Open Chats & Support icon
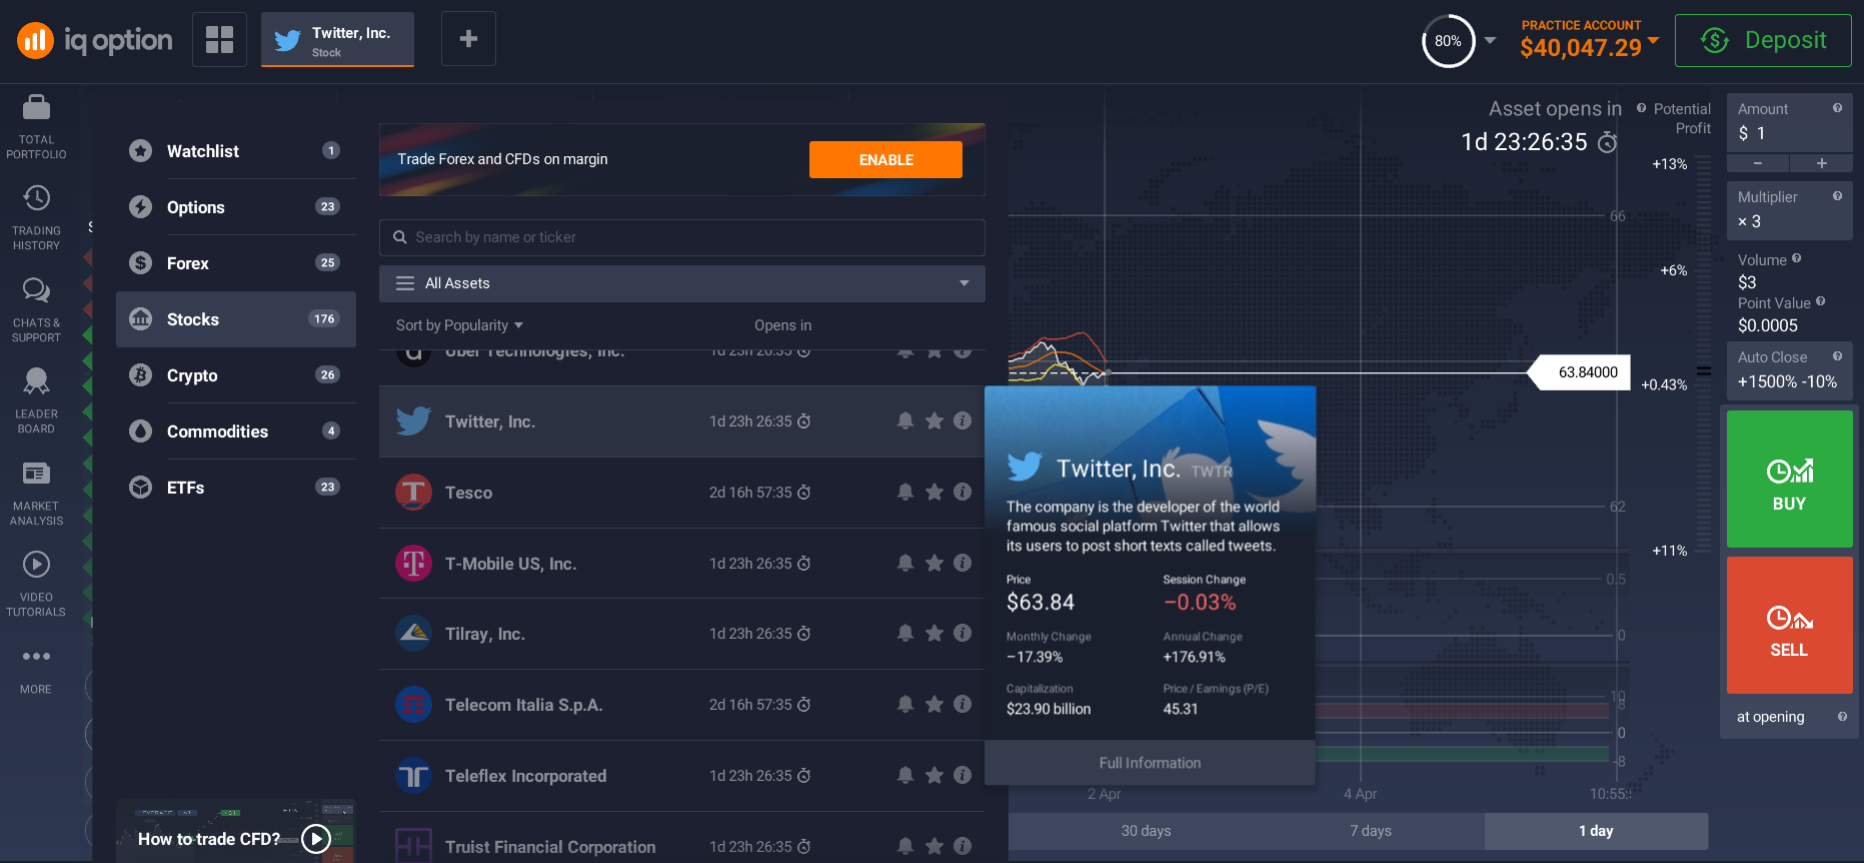The height and width of the screenshot is (863, 1864). point(36,291)
